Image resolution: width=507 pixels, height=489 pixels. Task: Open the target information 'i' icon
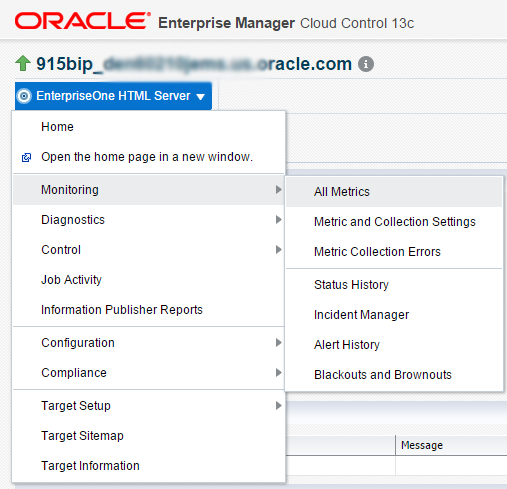click(x=366, y=64)
